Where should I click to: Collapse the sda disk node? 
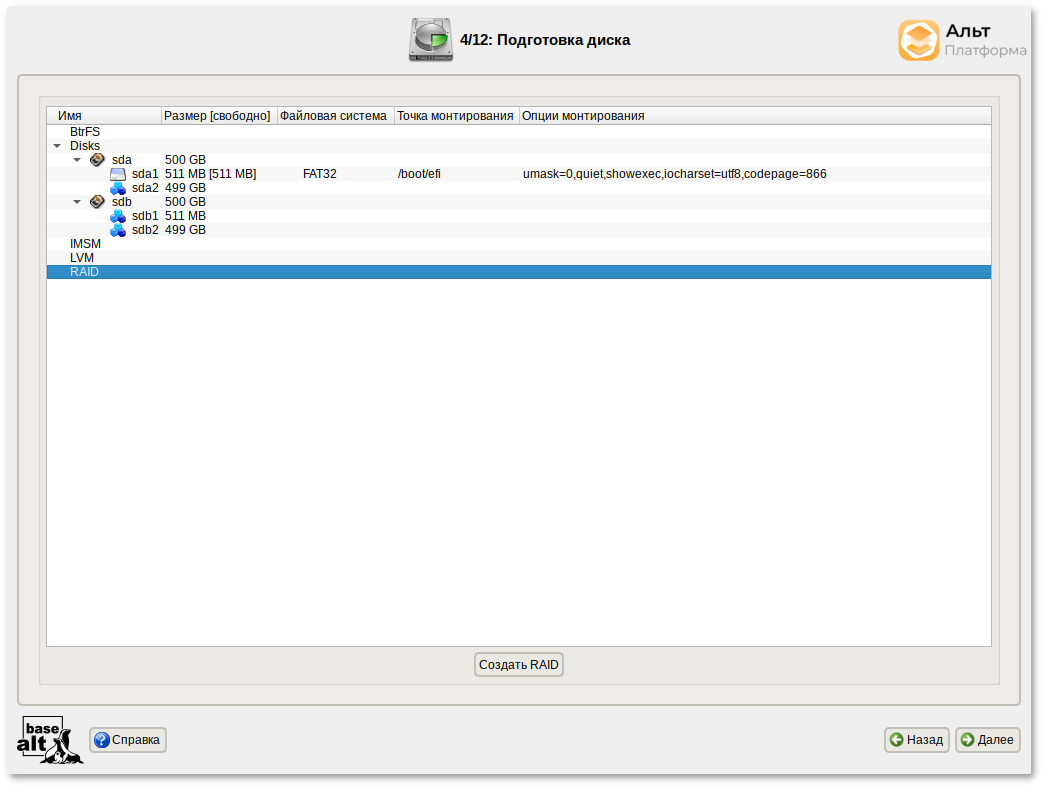click(x=77, y=160)
